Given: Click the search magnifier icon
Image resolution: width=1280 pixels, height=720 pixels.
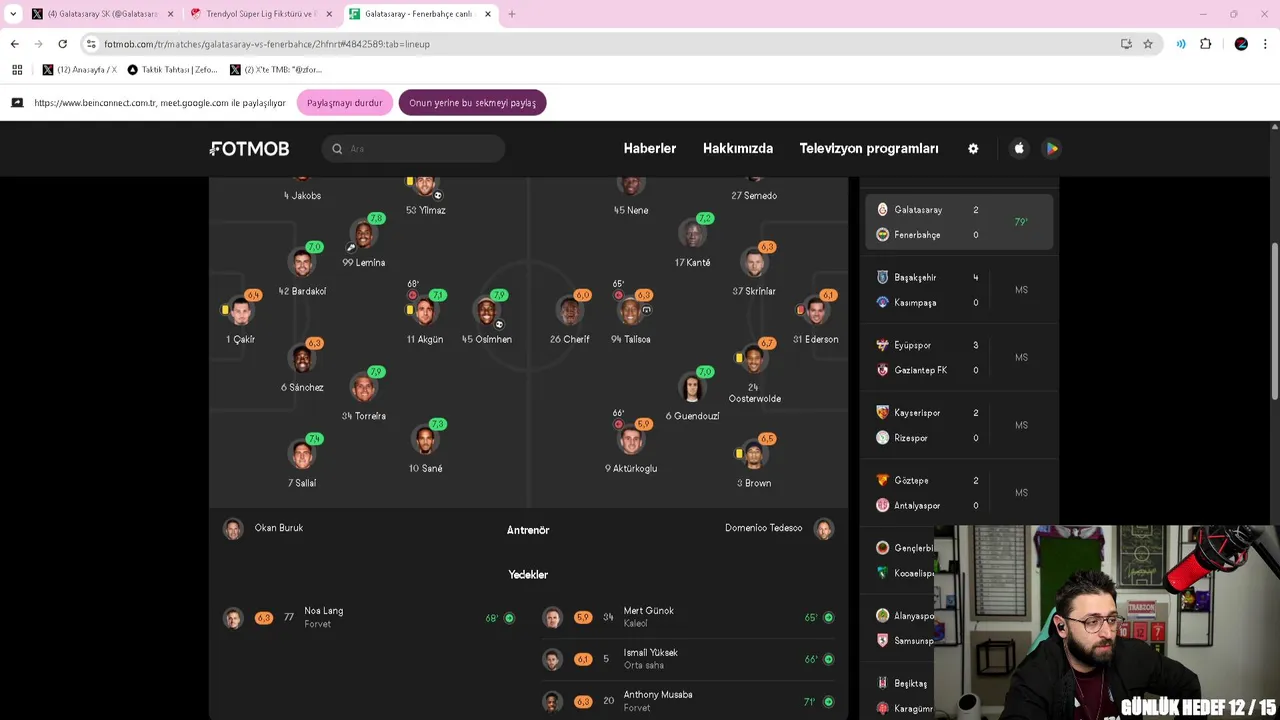Looking at the screenshot, I should coord(337,149).
